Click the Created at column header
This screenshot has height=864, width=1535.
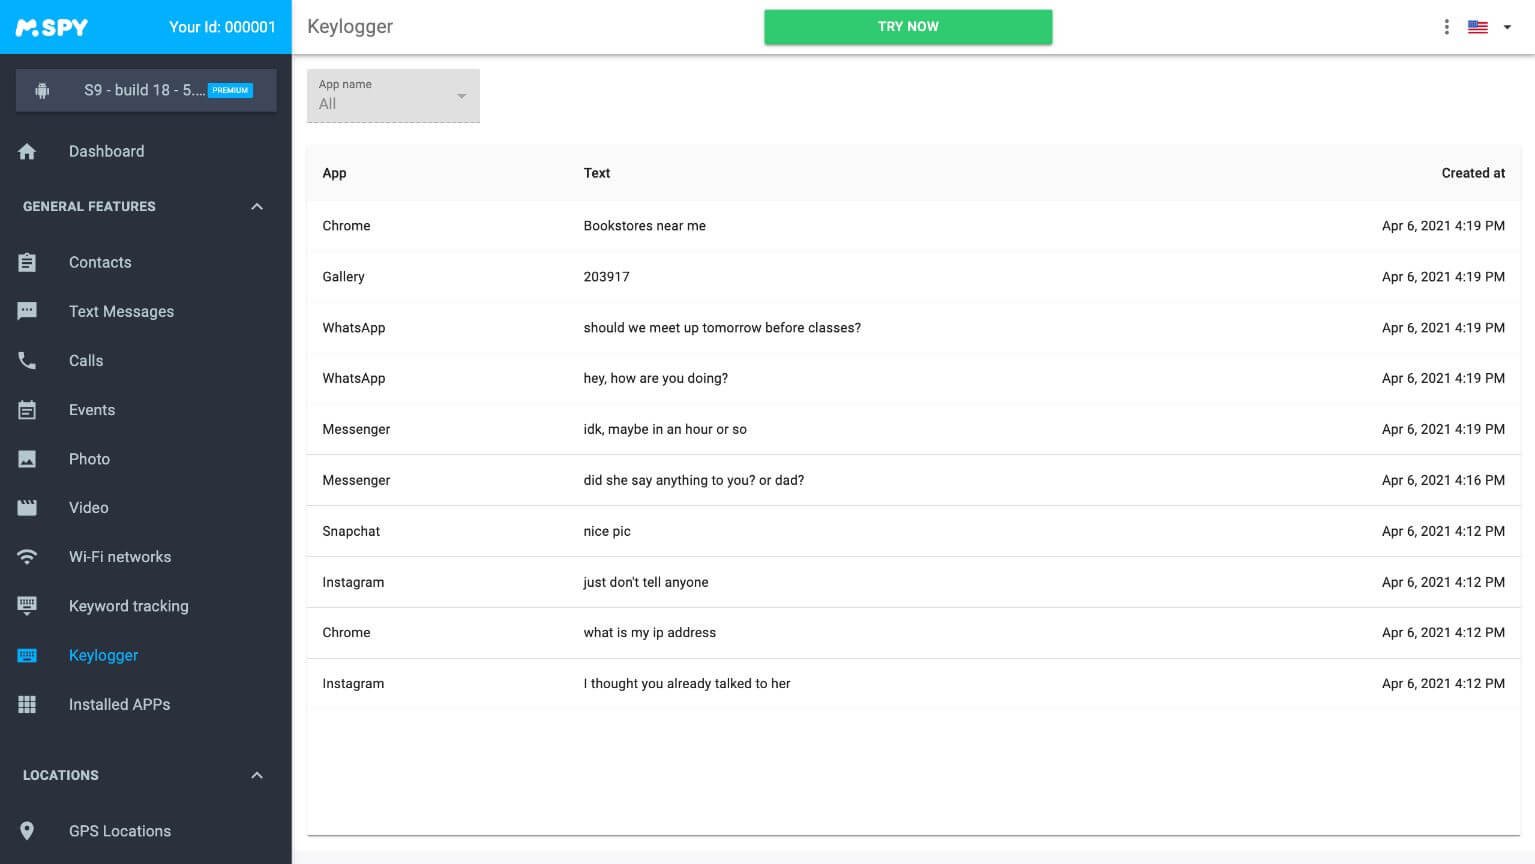(x=1473, y=173)
